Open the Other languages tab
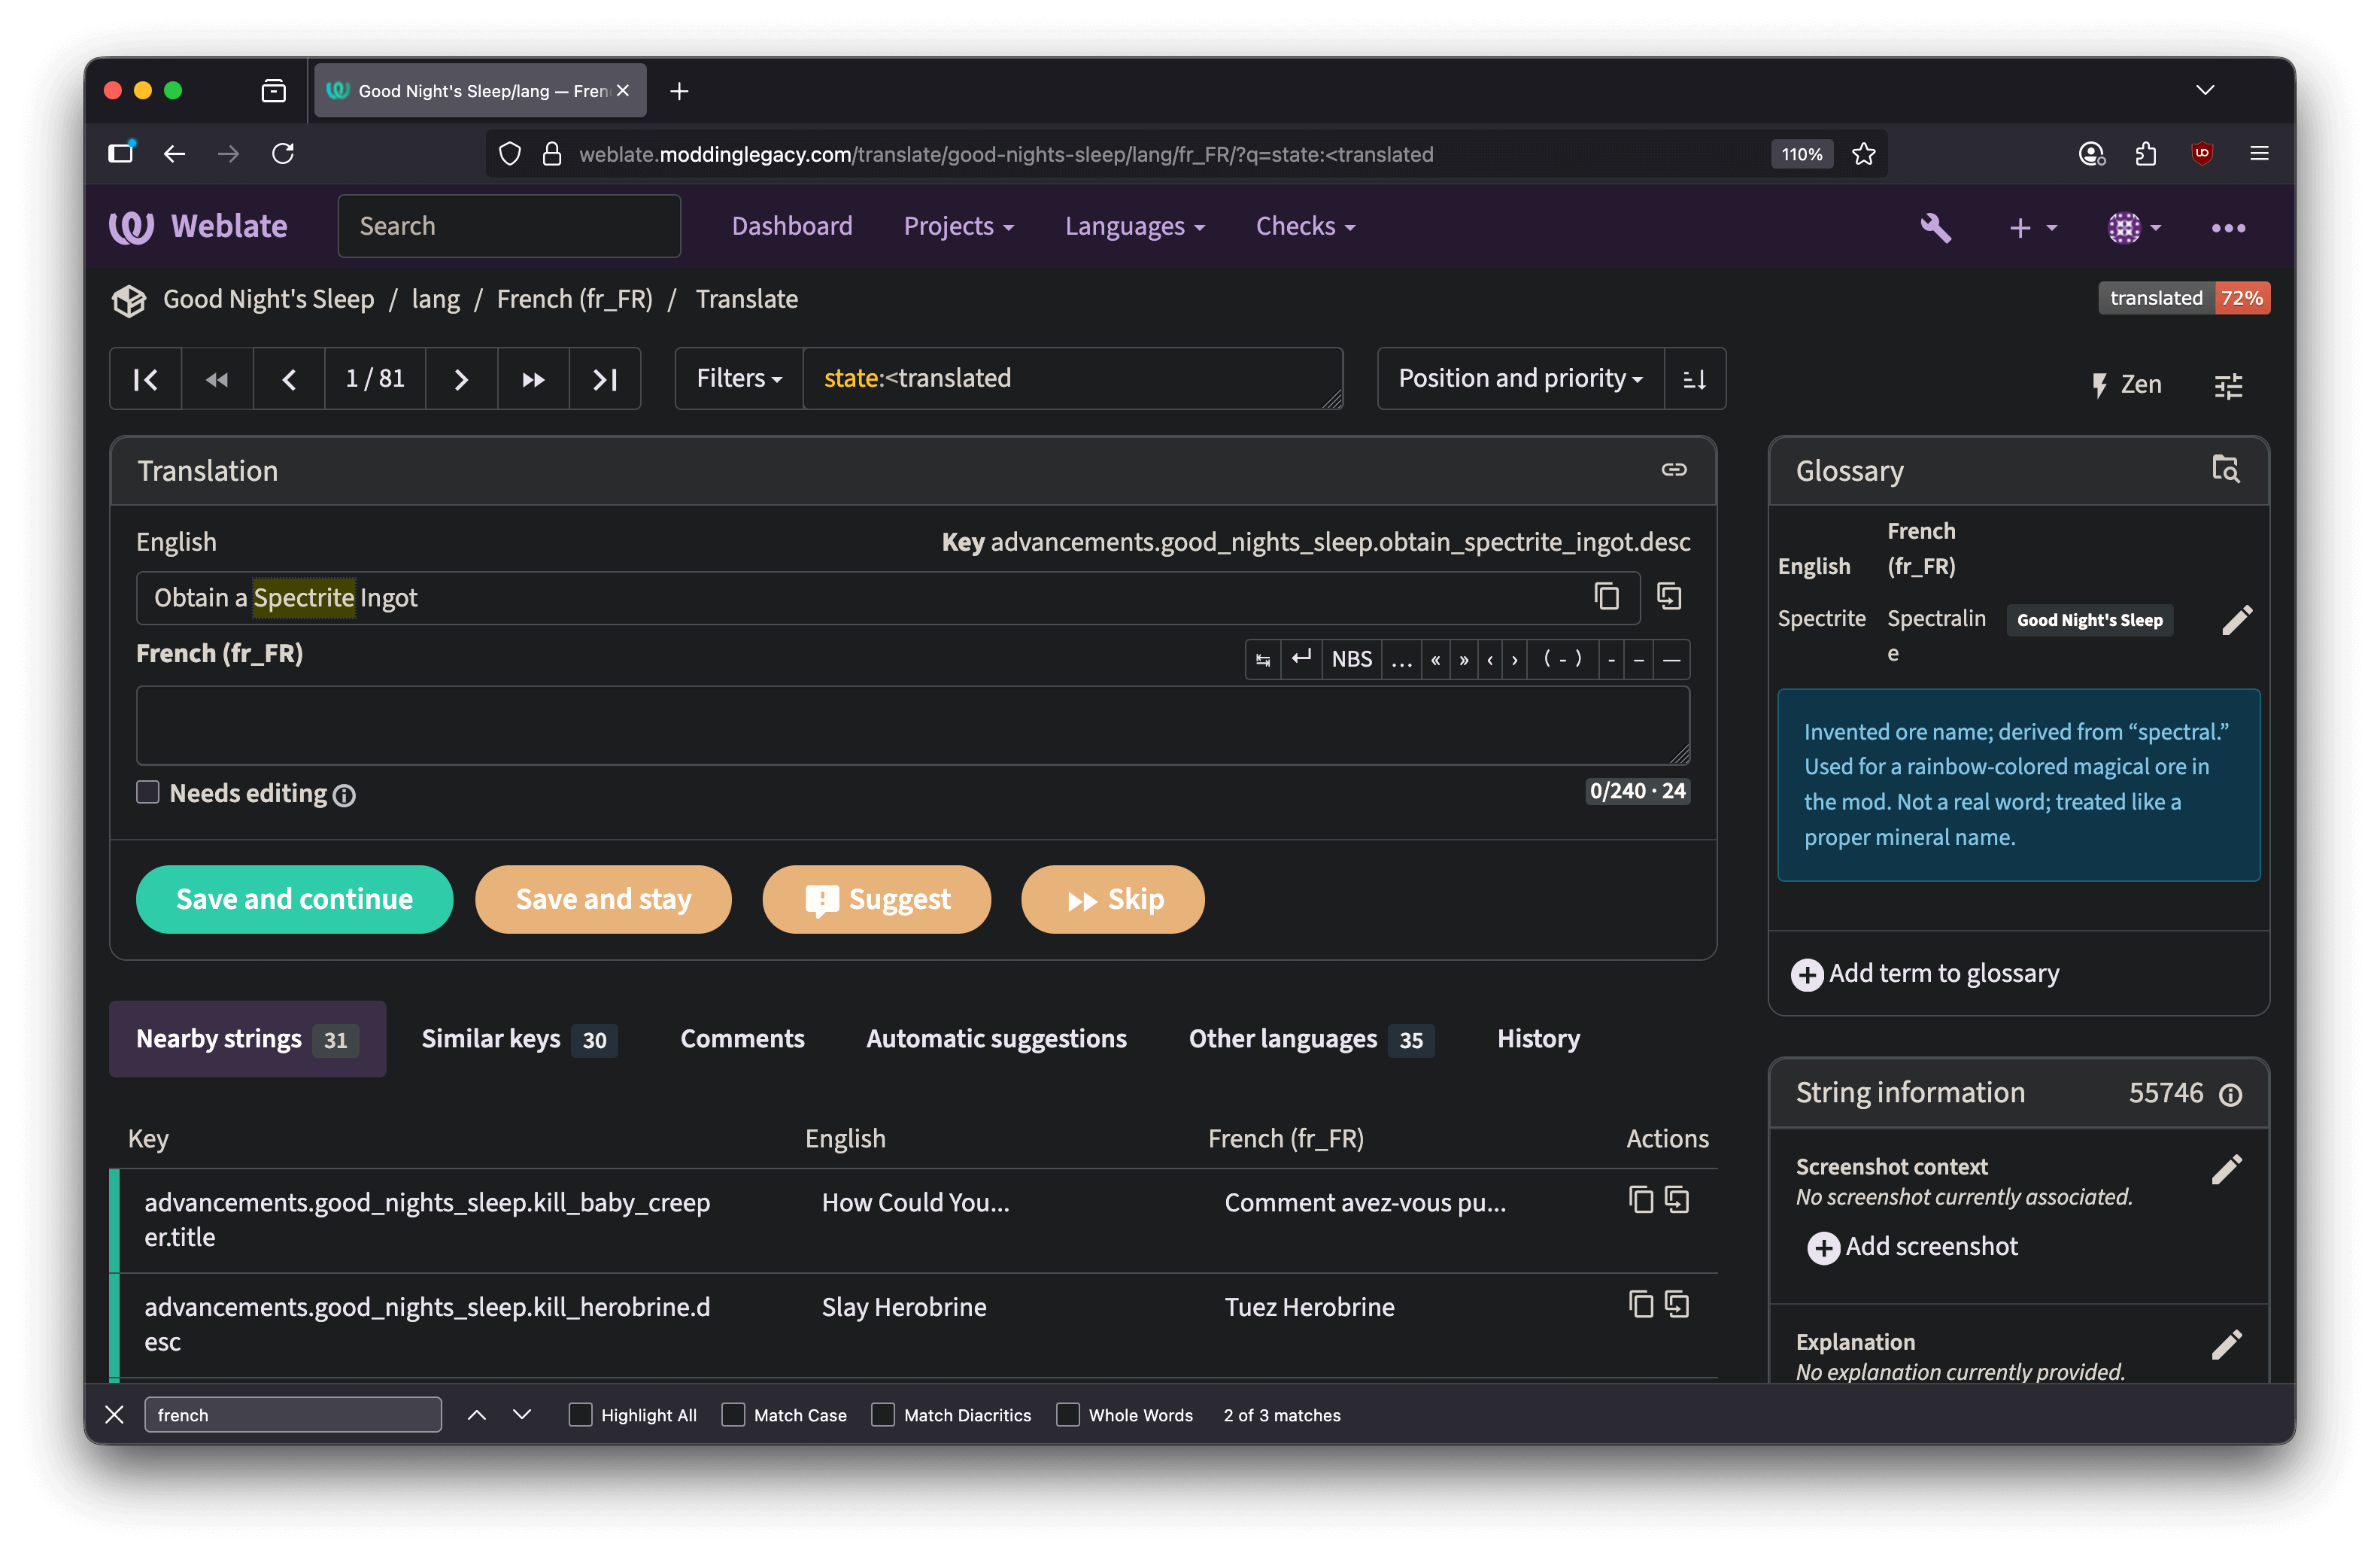This screenshot has height=1556, width=2380. tap(1310, 1039)
